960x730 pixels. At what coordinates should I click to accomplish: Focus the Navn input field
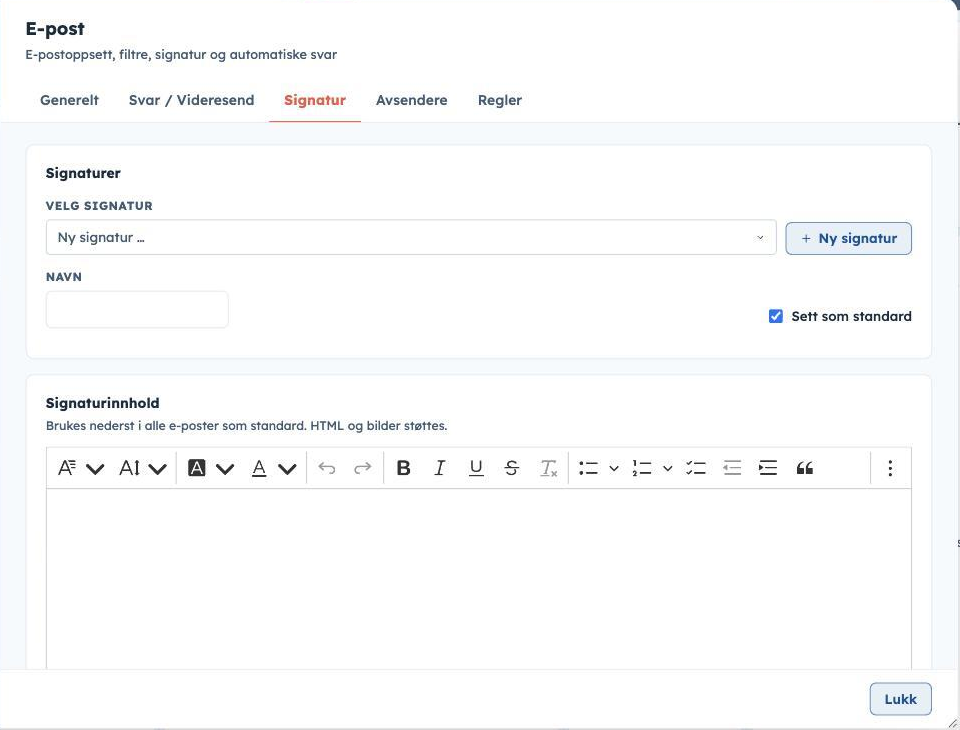click(x=137, y=309)
